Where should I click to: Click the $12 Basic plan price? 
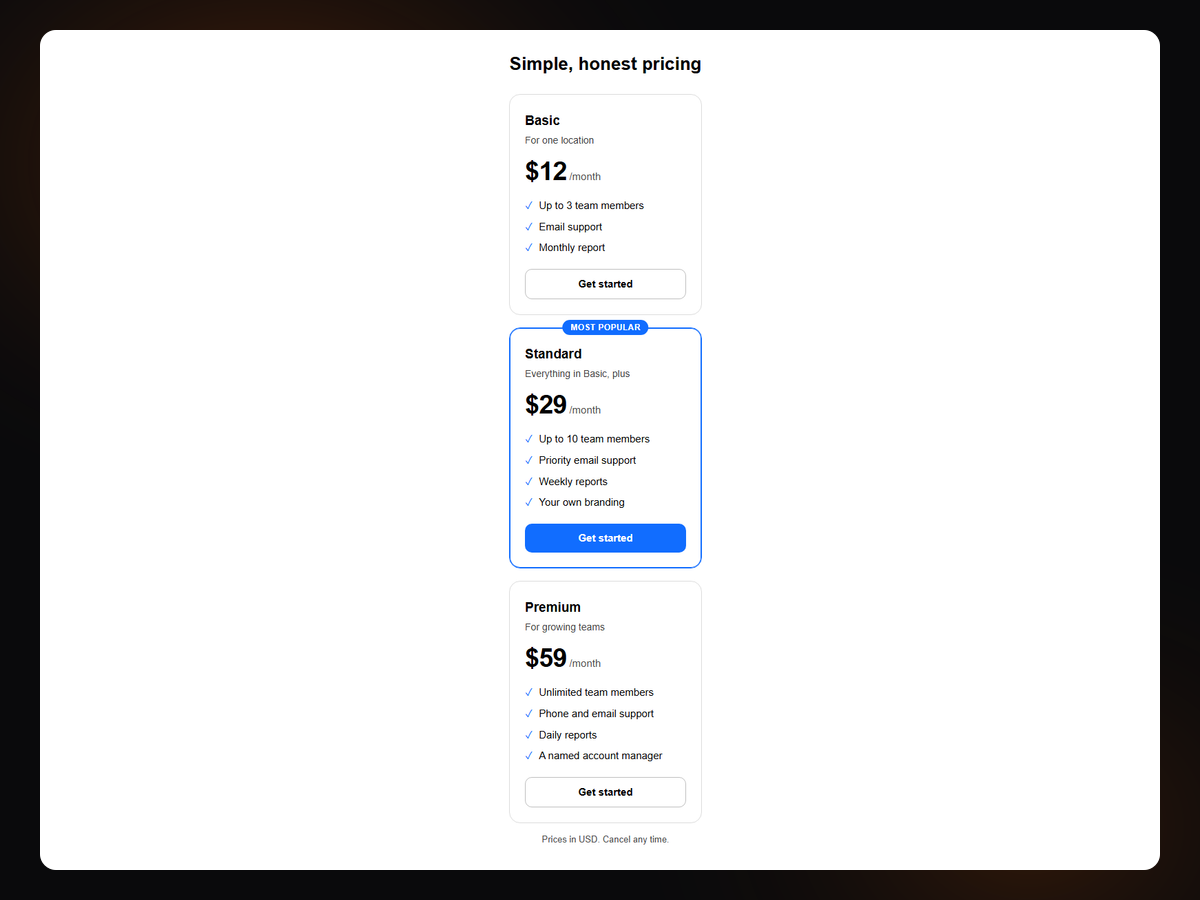pyautogui.click(x=546, y=171)
